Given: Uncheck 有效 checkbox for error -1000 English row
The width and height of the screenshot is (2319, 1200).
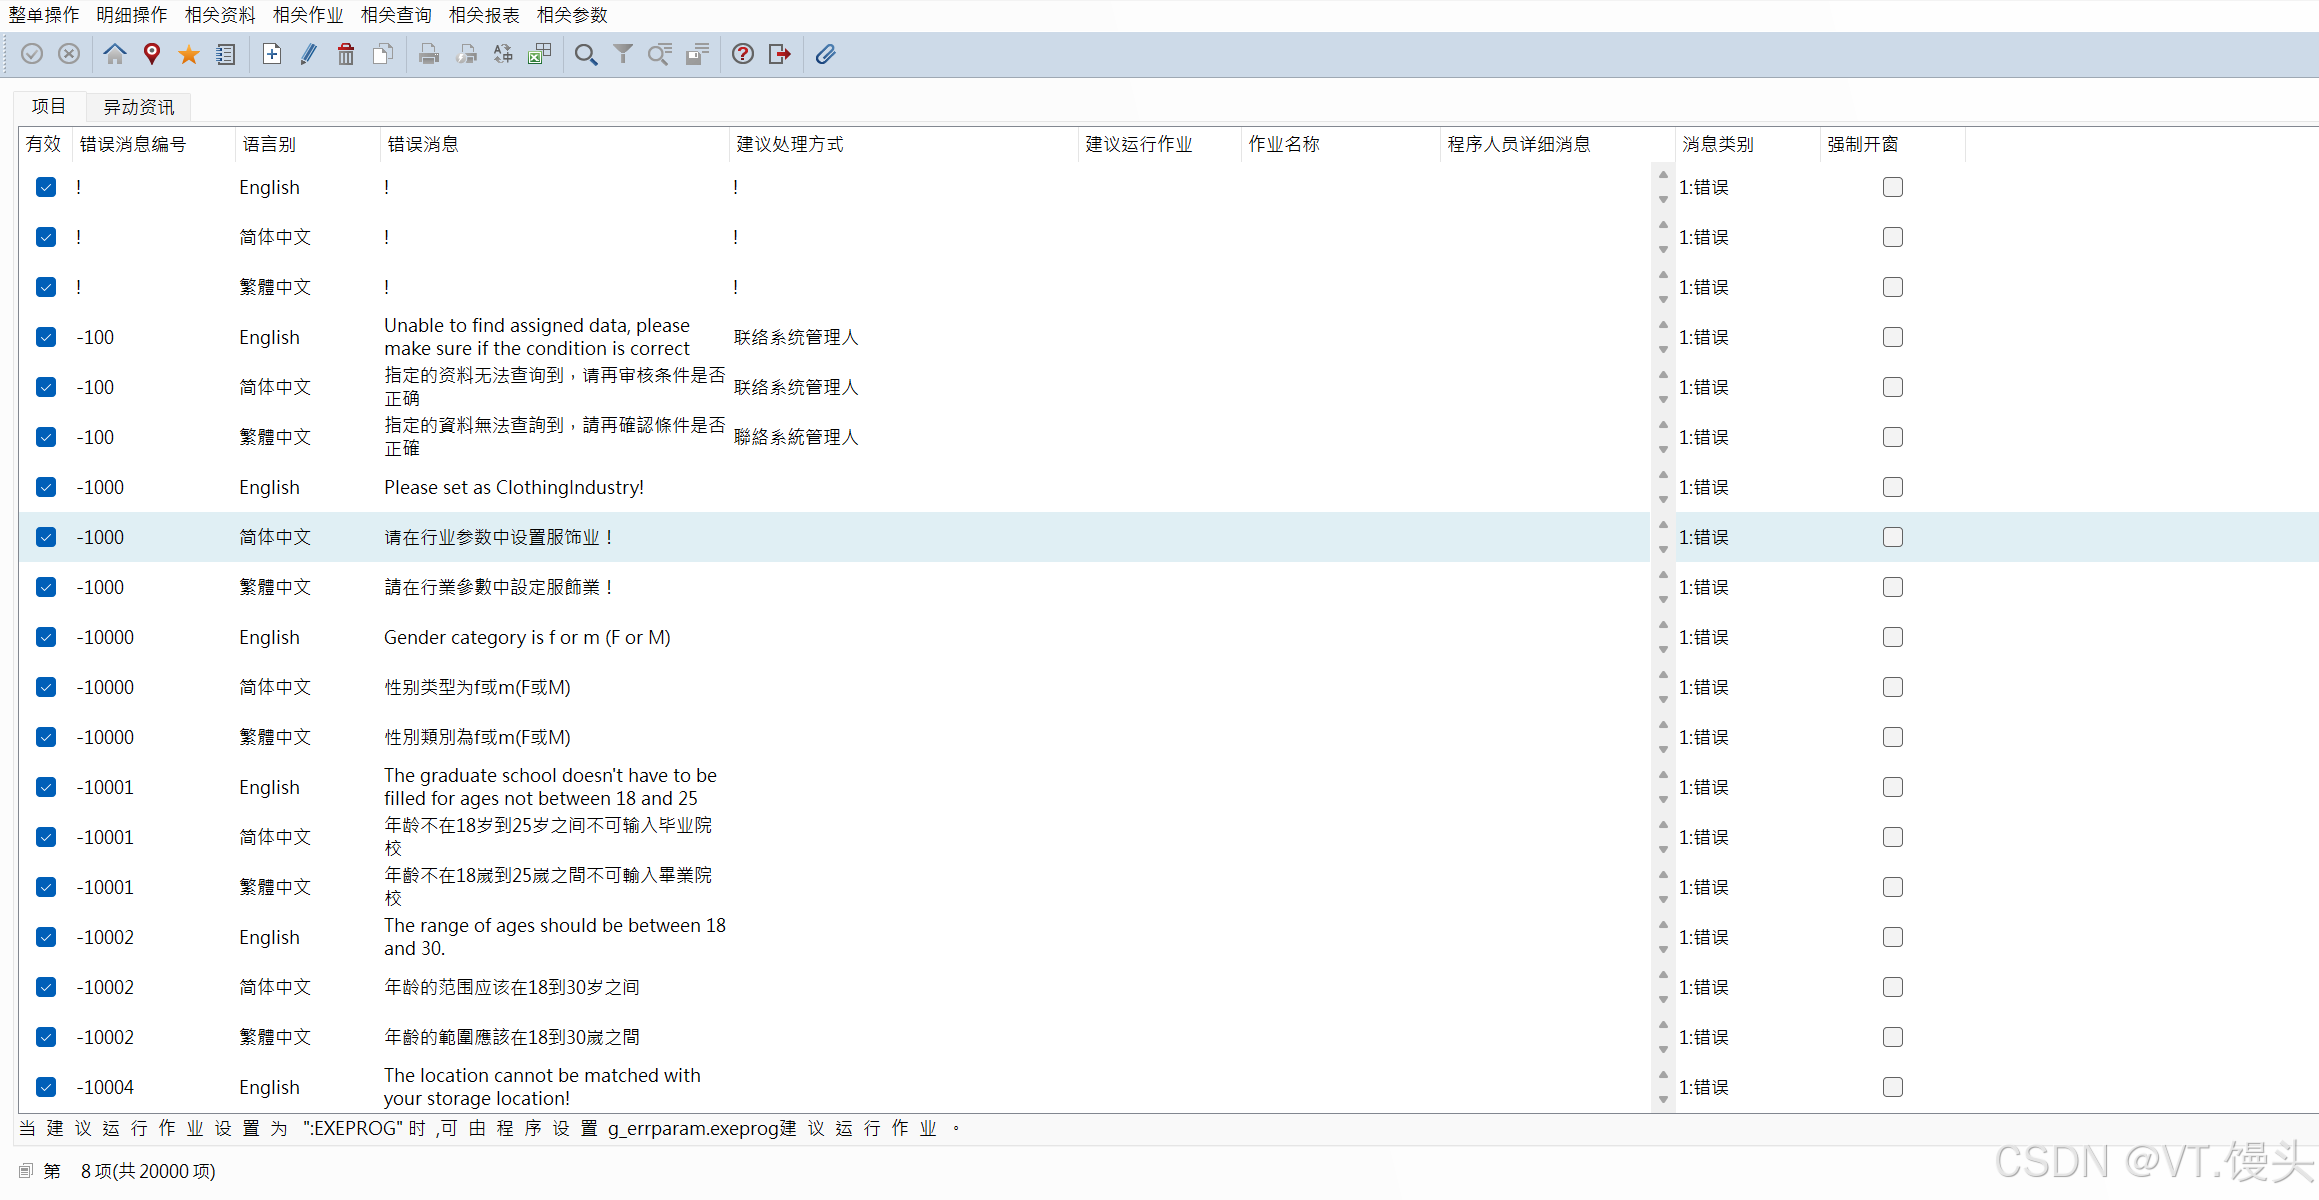Looking at the screenshot, I should click(x=46, y=487).
